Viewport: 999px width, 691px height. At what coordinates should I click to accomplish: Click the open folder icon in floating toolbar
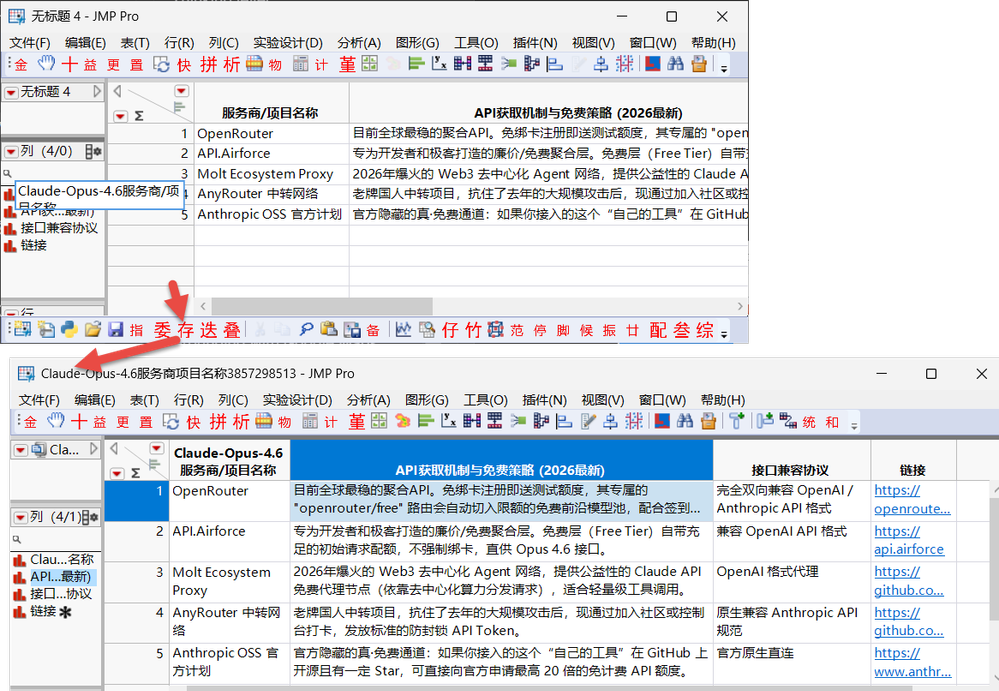click(93, 329)
